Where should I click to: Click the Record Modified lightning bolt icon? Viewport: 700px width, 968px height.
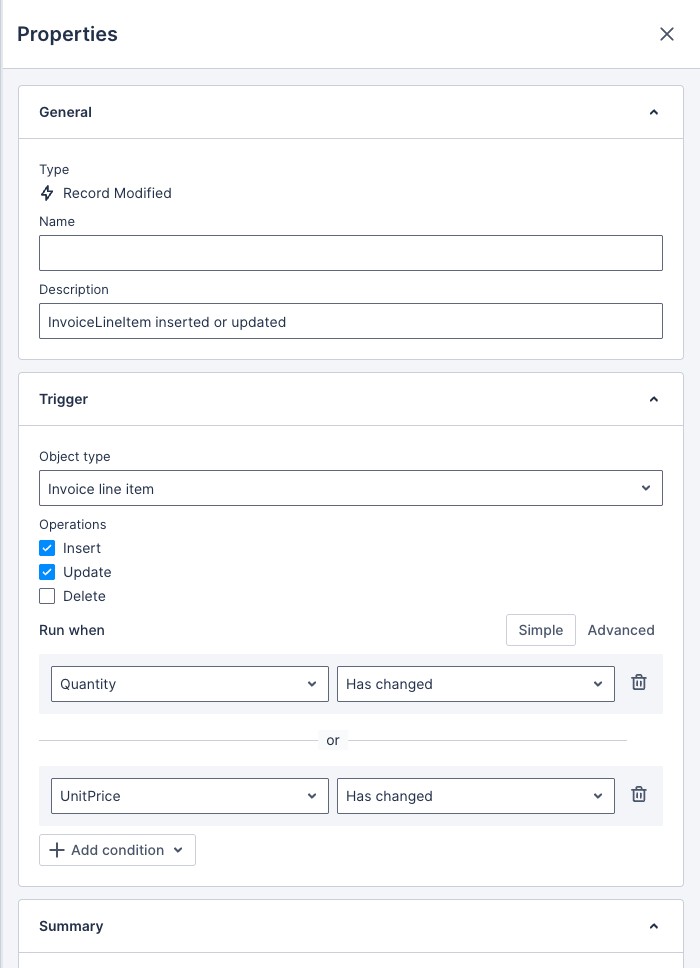coord(47,193)
